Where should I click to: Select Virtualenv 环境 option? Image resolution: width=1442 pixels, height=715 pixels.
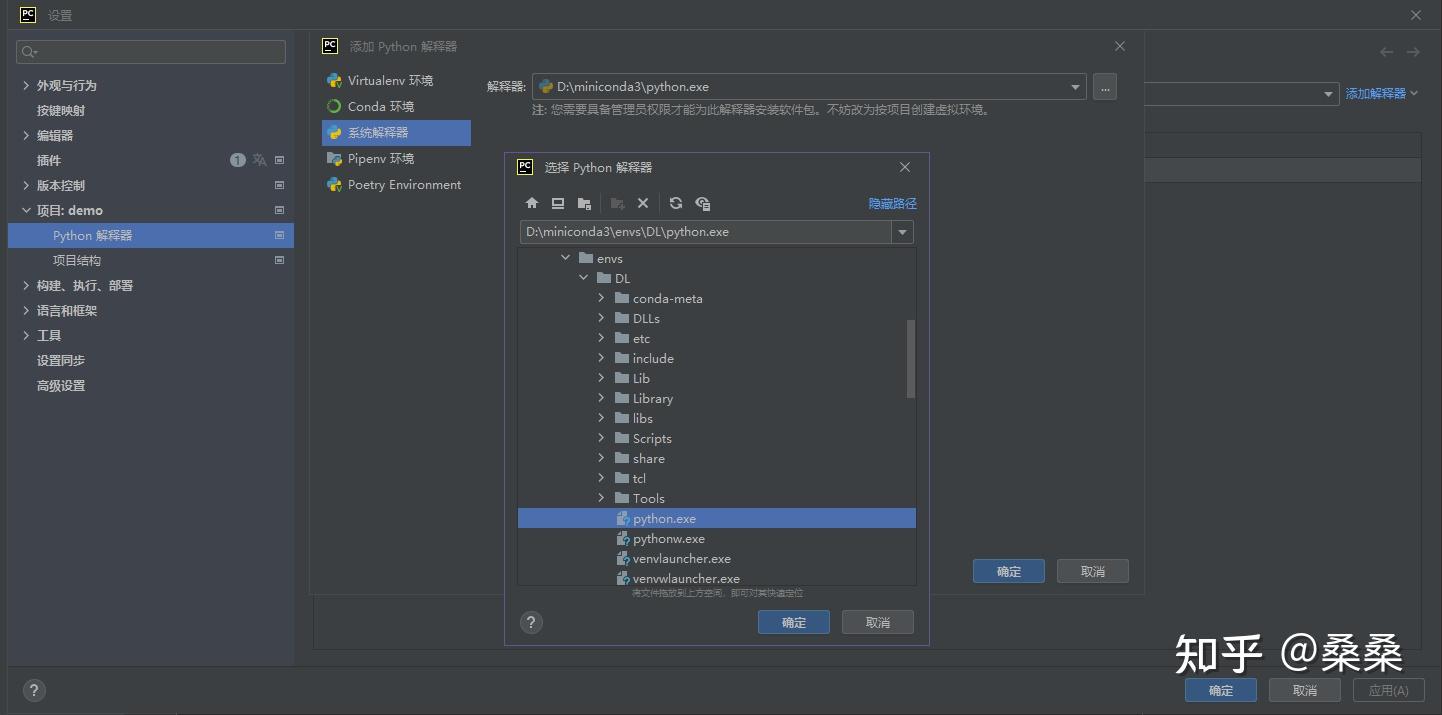tap(396, 80)
